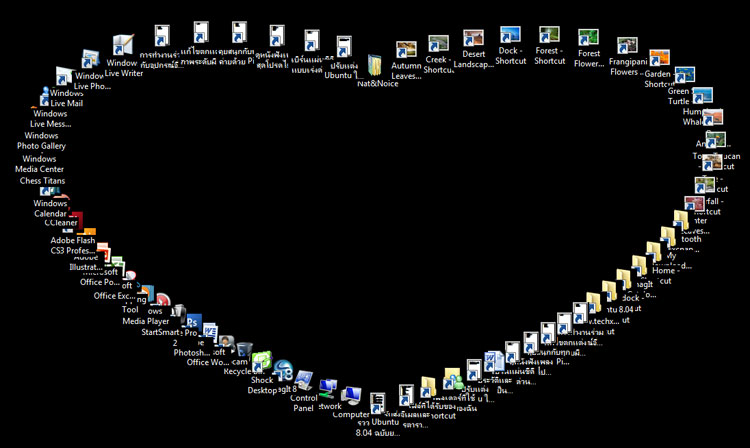The height and width of the screenshot is (448, 750).
Task: Select the Windows Calendar label
Action: 50,208
